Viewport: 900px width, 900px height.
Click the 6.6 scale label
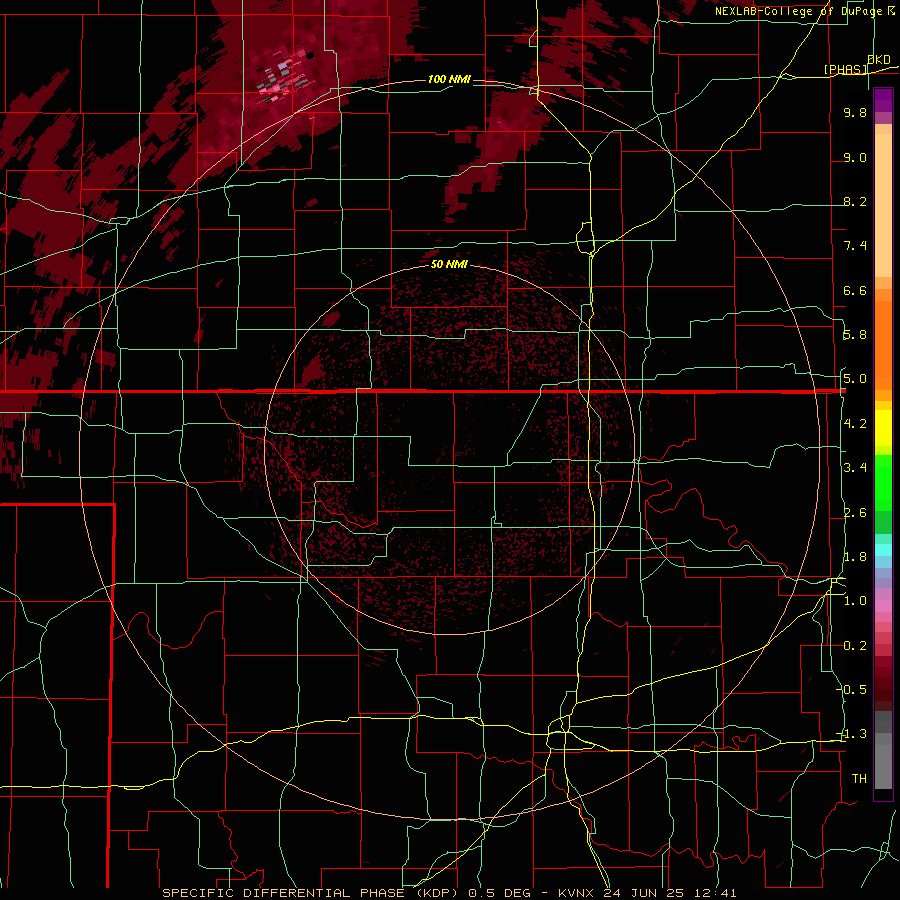tap(855, 290)
